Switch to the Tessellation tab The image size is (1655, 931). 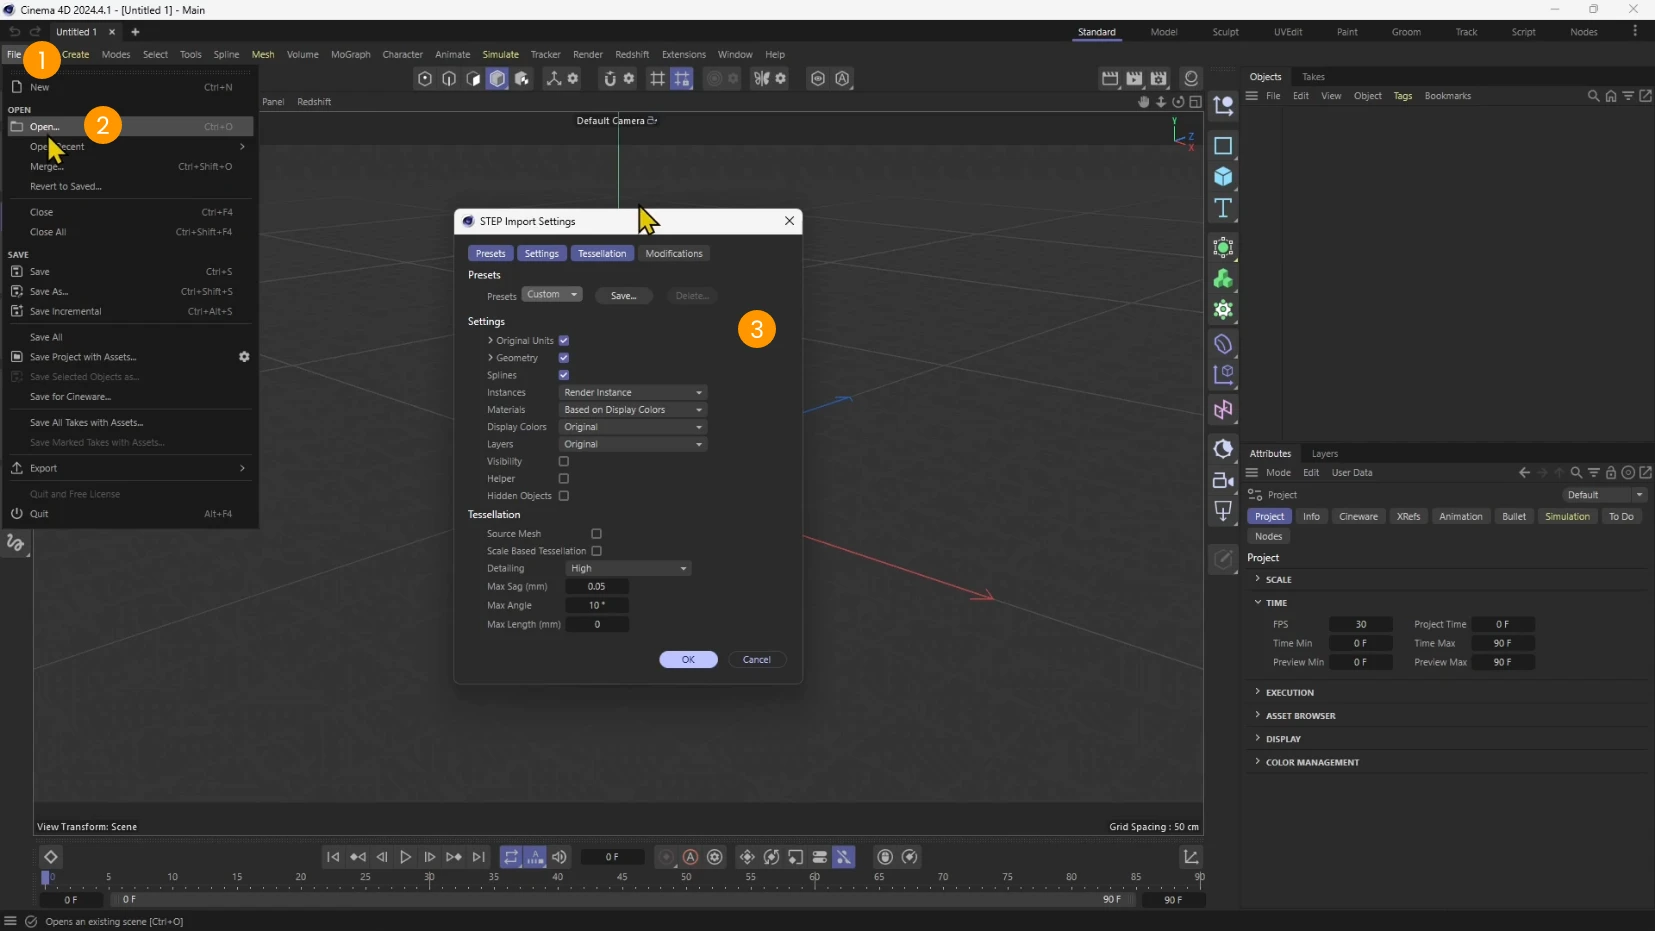[x=602, y=253]
